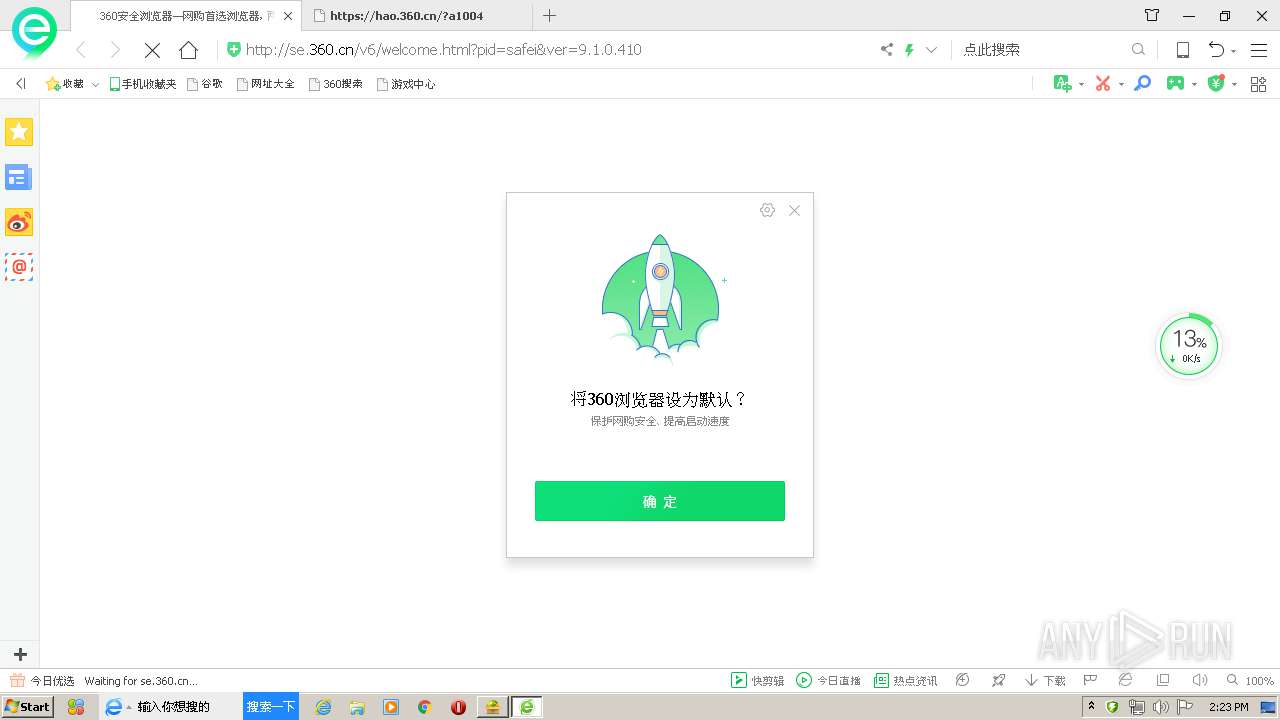Open the dialog settings gear icon
The height and width of the screenshot is (720, 1280).
(767, 210)
